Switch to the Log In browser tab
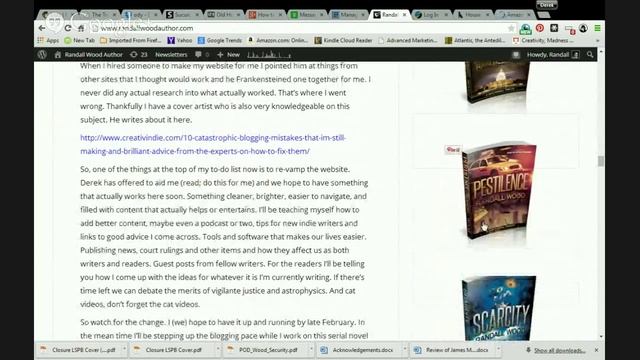 coord(431,15)
